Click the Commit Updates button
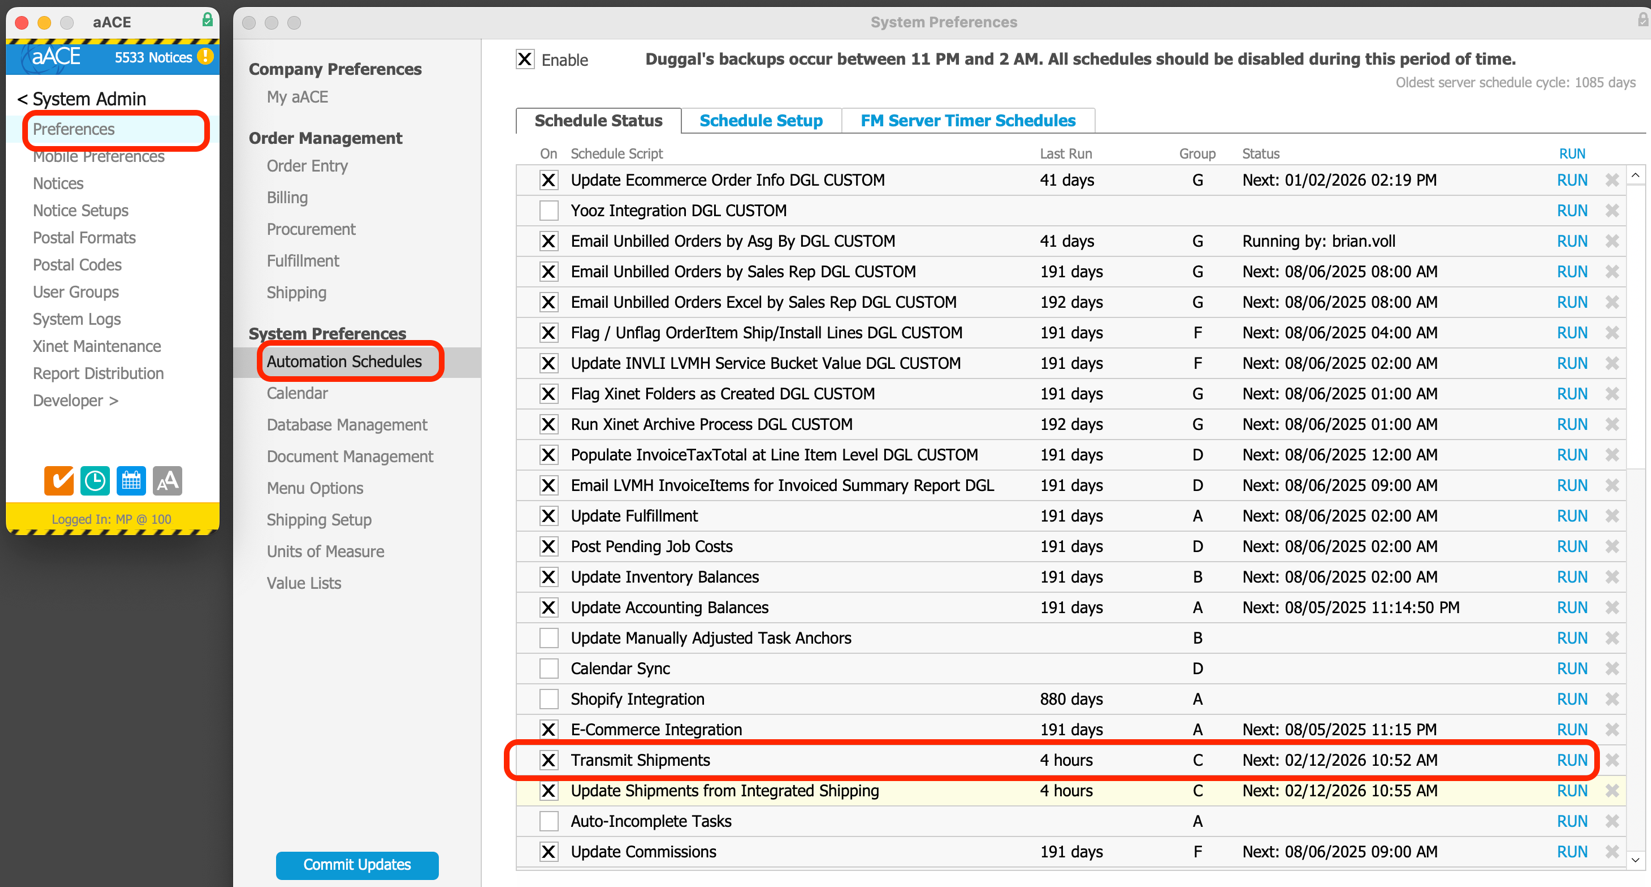 coord(357,865)
